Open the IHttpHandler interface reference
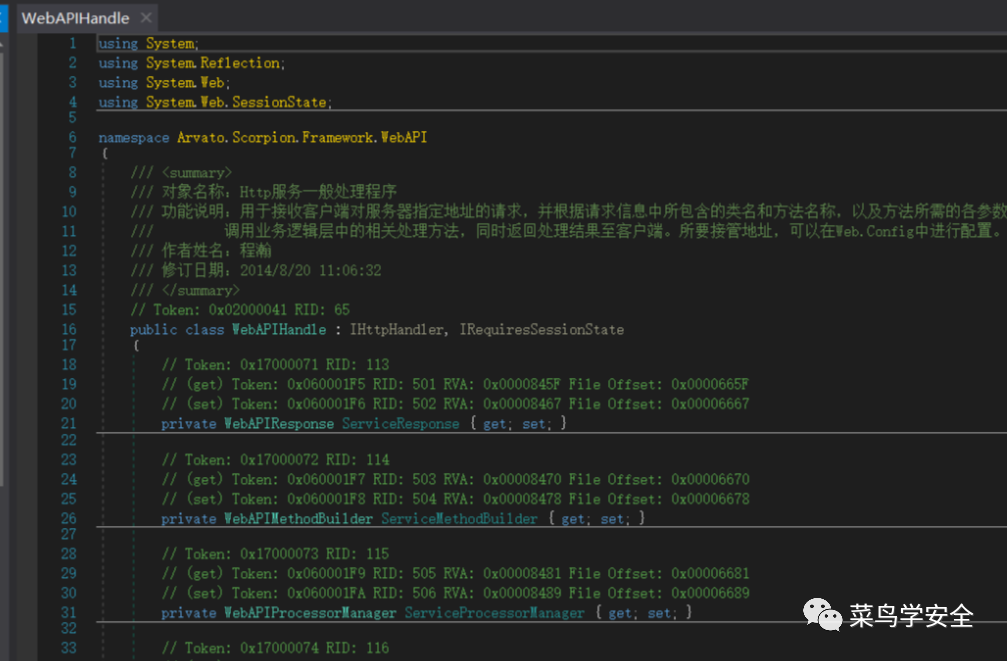Viewport: 1007px width, 661px height. point(396,330)
